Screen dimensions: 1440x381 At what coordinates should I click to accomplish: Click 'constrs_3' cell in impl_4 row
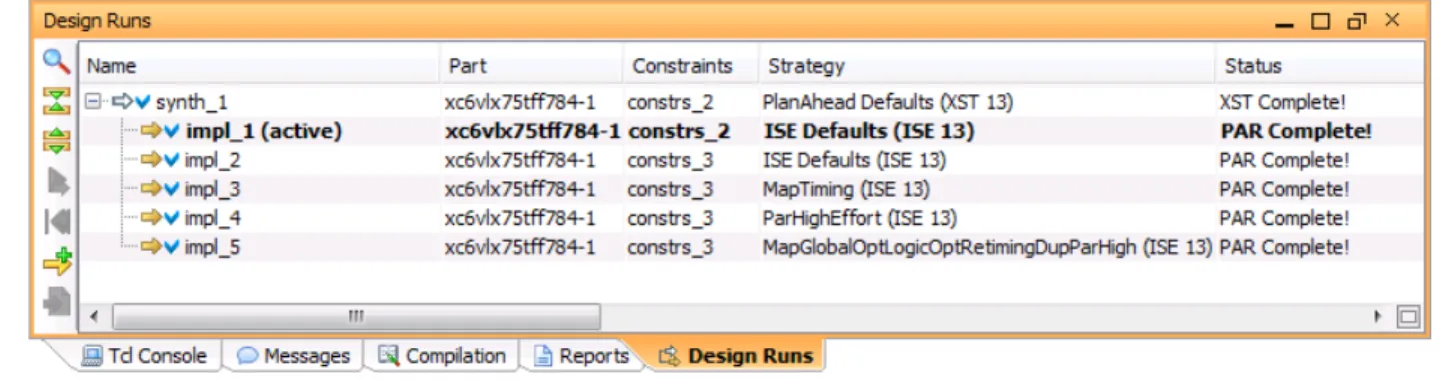670,218
